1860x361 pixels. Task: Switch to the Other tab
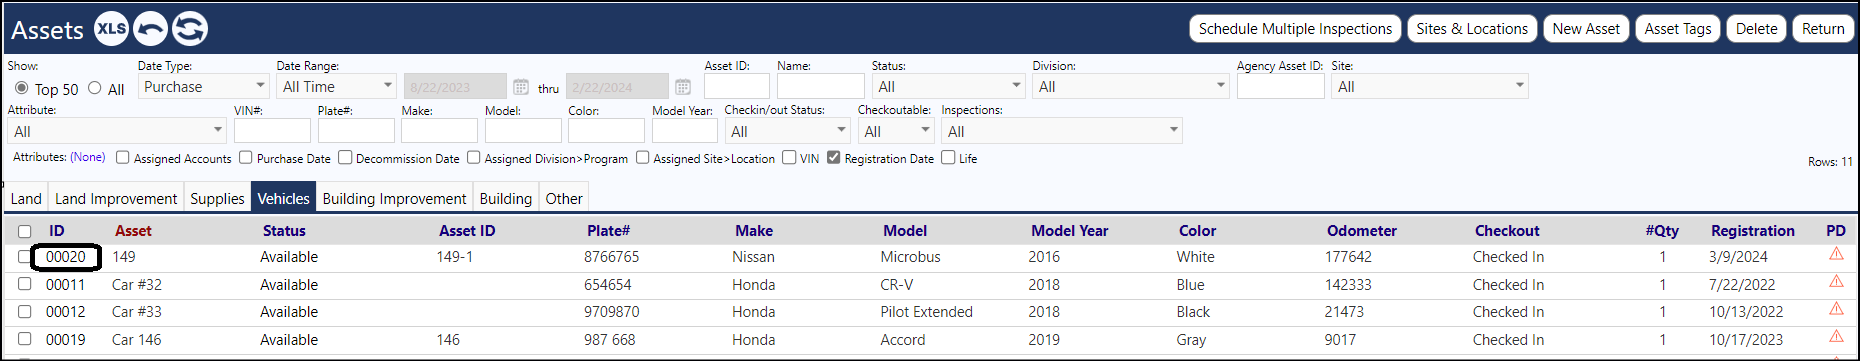[564, 198]
